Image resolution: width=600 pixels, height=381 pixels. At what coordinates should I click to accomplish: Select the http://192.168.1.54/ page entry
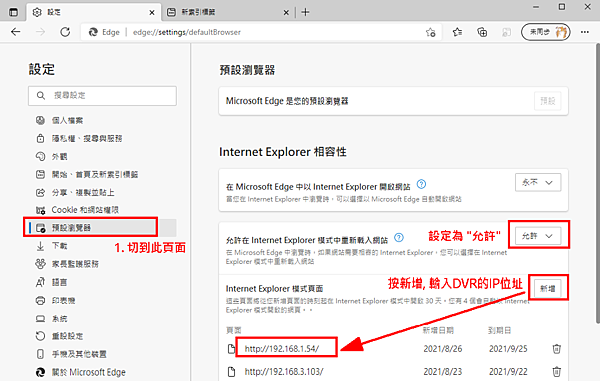[x=282, y=348]
